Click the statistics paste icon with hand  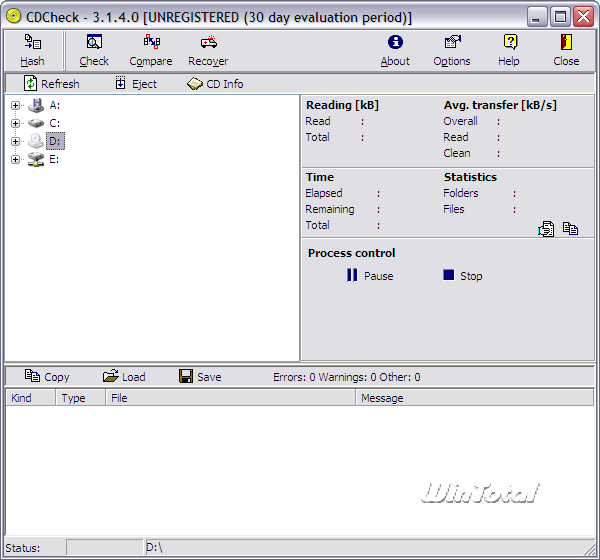pyautogui.click(x=546, y=229)
